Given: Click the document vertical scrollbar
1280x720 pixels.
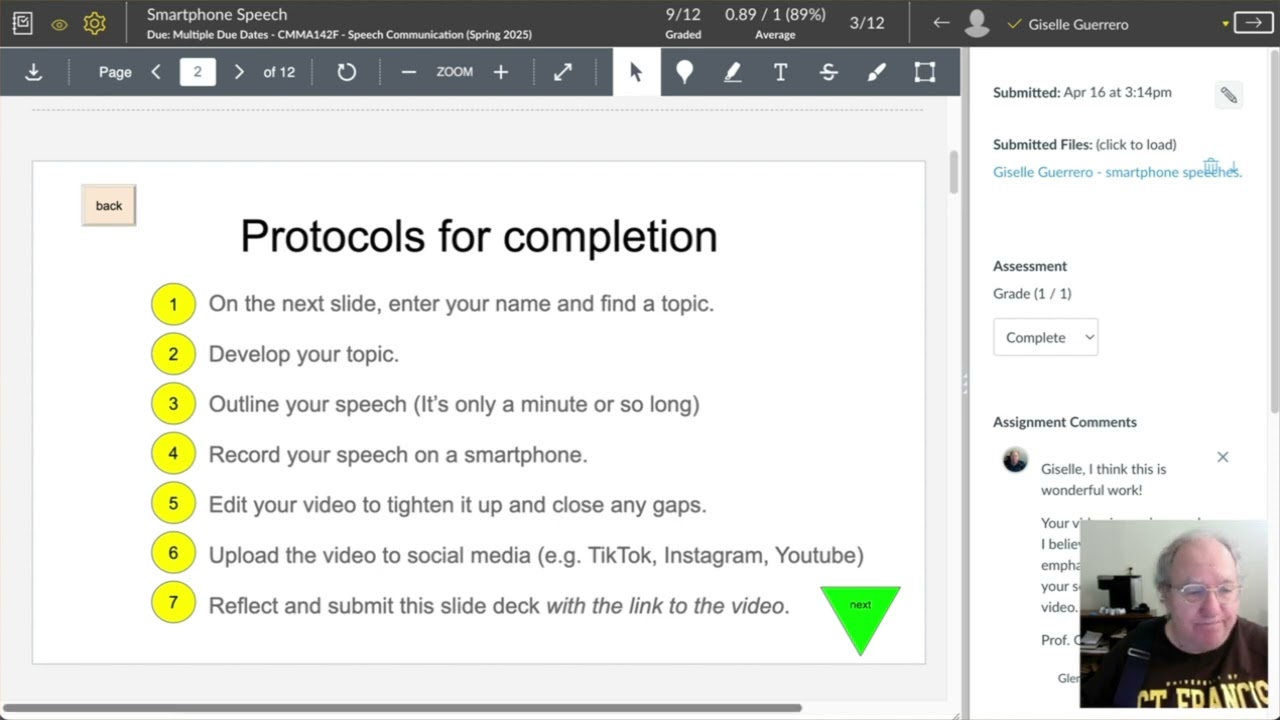Looking at the screenshot, I should (953, 173).
